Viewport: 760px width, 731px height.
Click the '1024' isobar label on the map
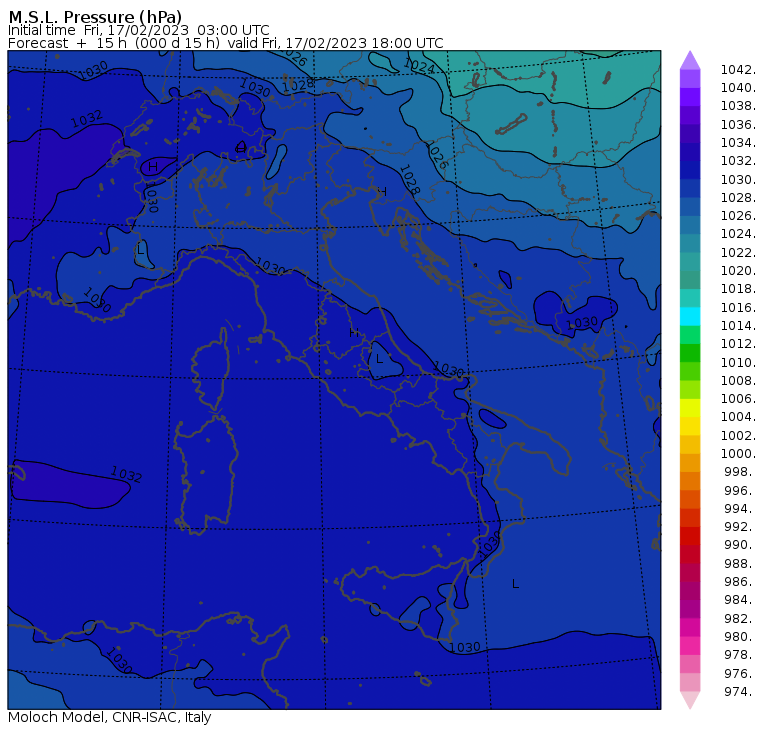(419, 65)
